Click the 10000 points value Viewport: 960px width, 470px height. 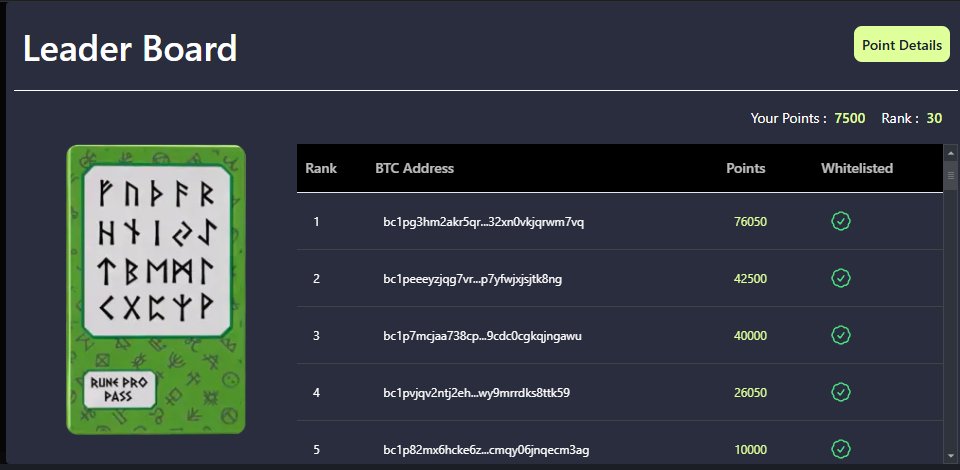tap(750, 450)
